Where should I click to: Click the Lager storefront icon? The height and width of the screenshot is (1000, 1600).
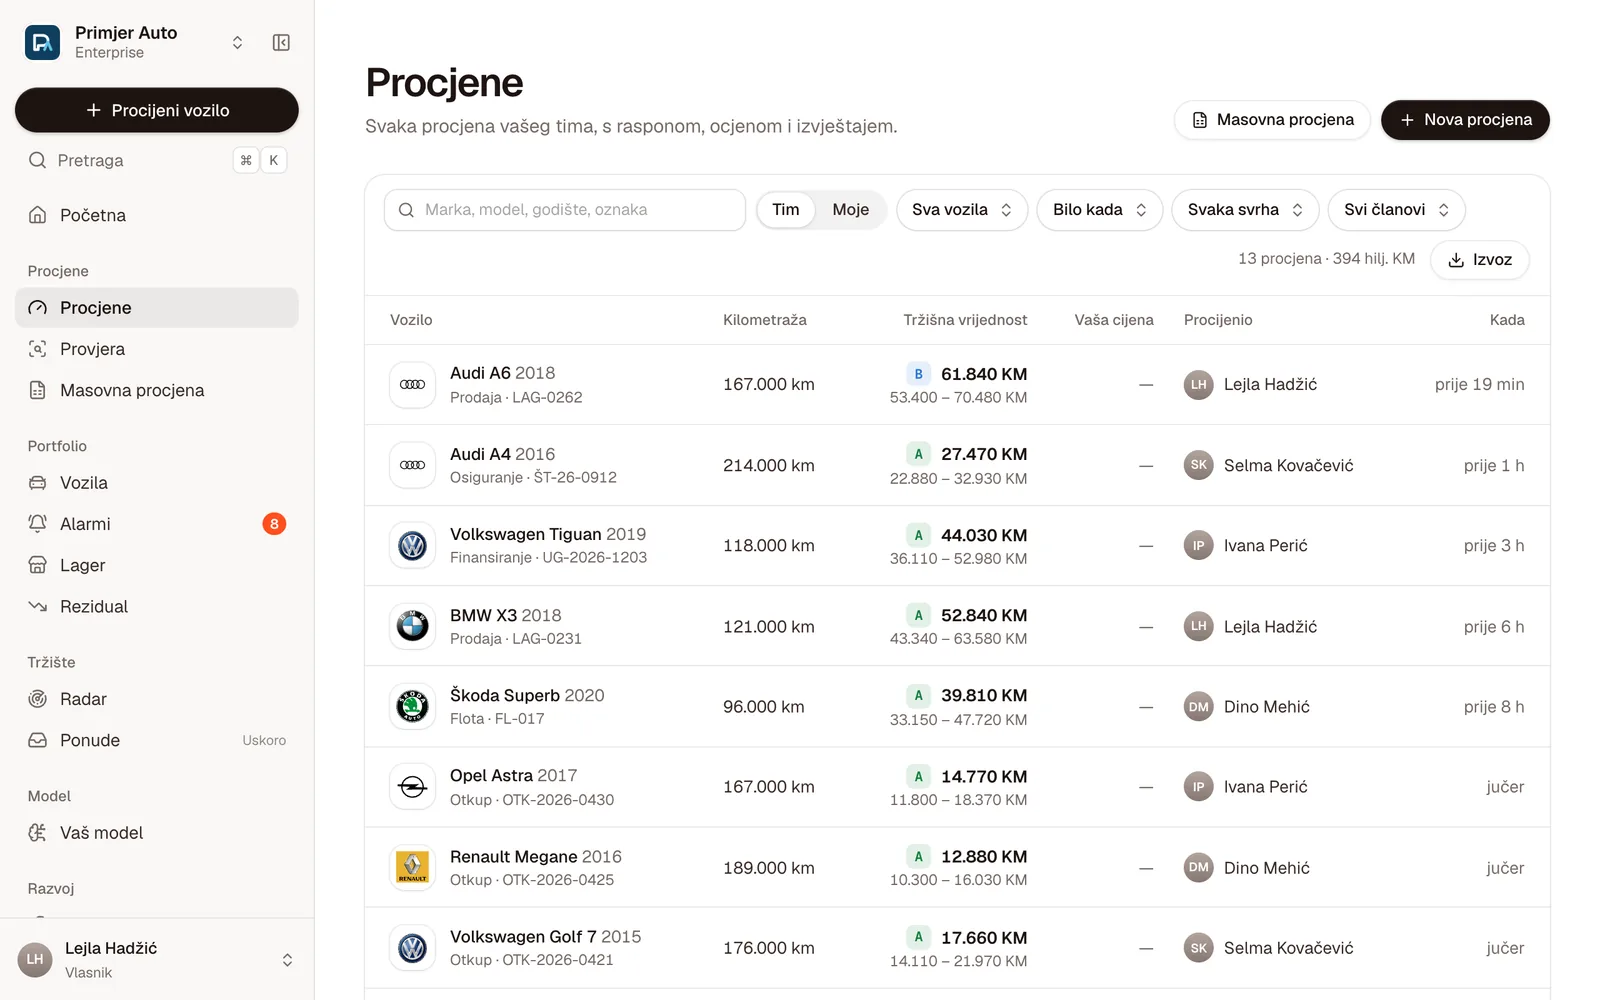(38, 565)
